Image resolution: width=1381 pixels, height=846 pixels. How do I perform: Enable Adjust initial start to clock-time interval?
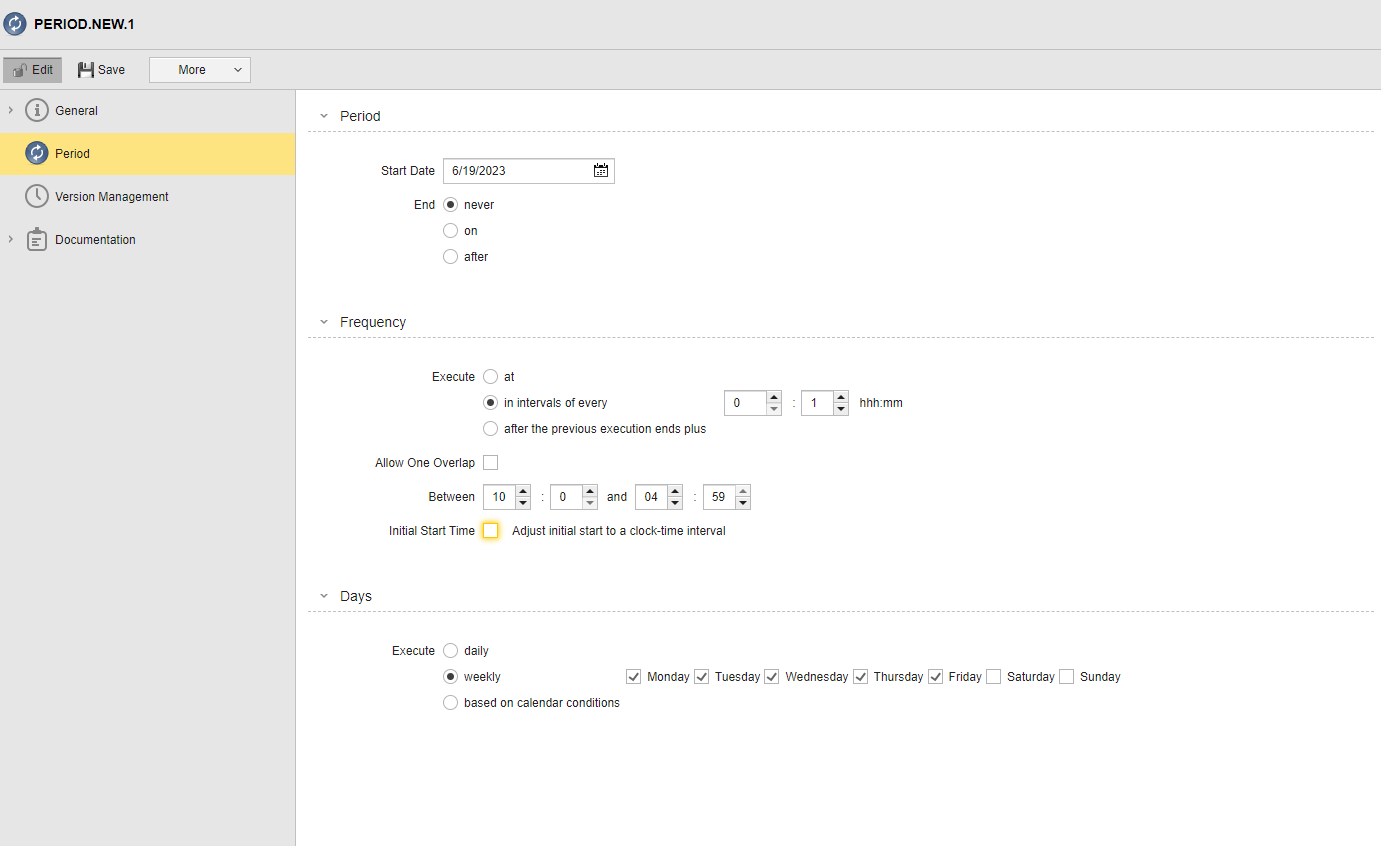click(x=490, y=530)
